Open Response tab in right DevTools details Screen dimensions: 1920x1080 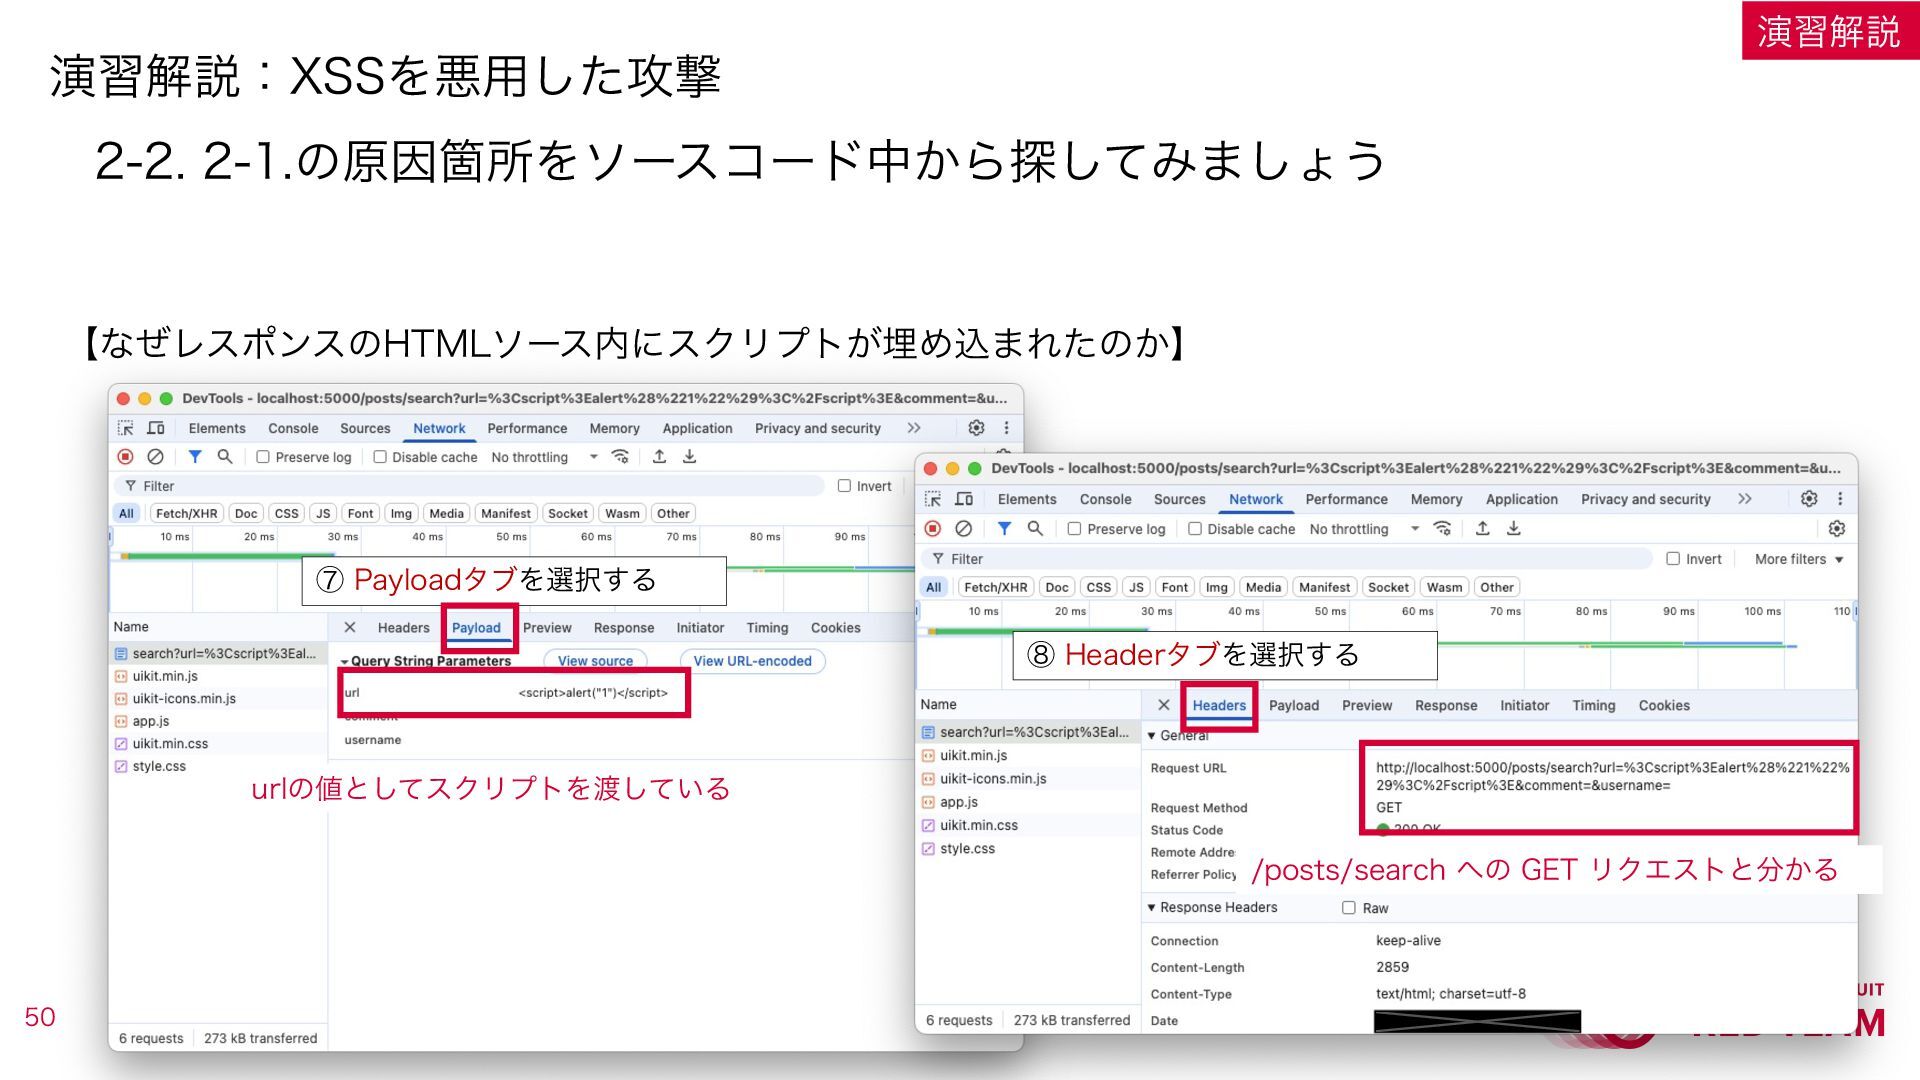click(x=1446, y=705)
